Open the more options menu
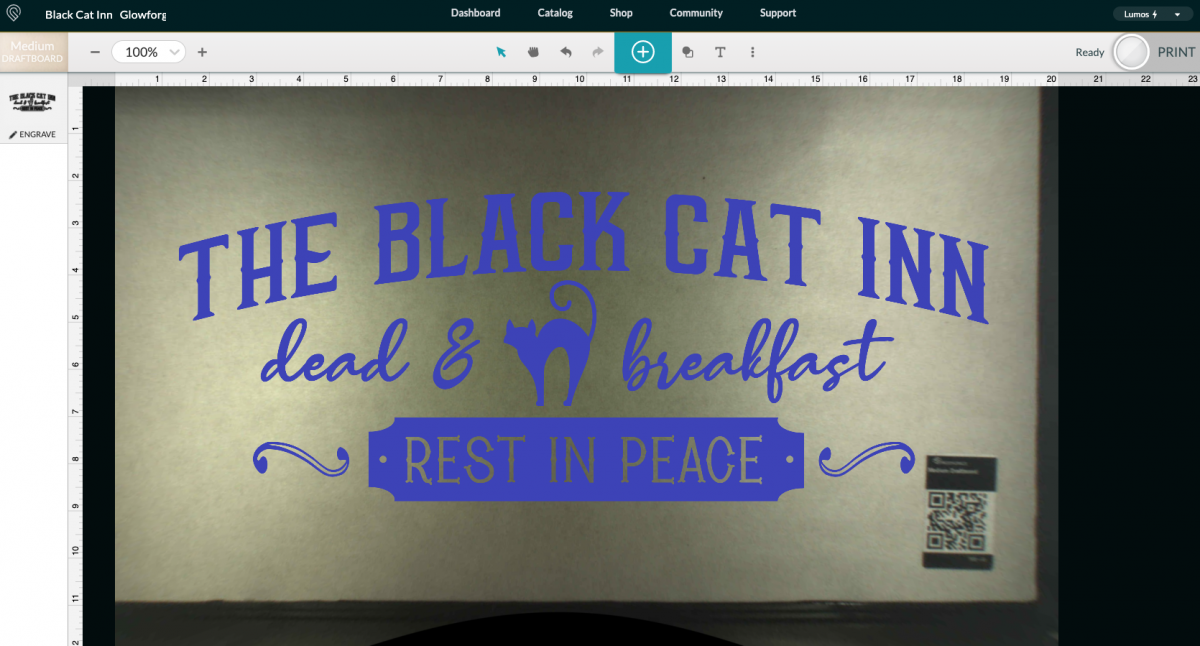This screenshot has height=646, width=1200. pyautogui.click(x=752, y=52)
